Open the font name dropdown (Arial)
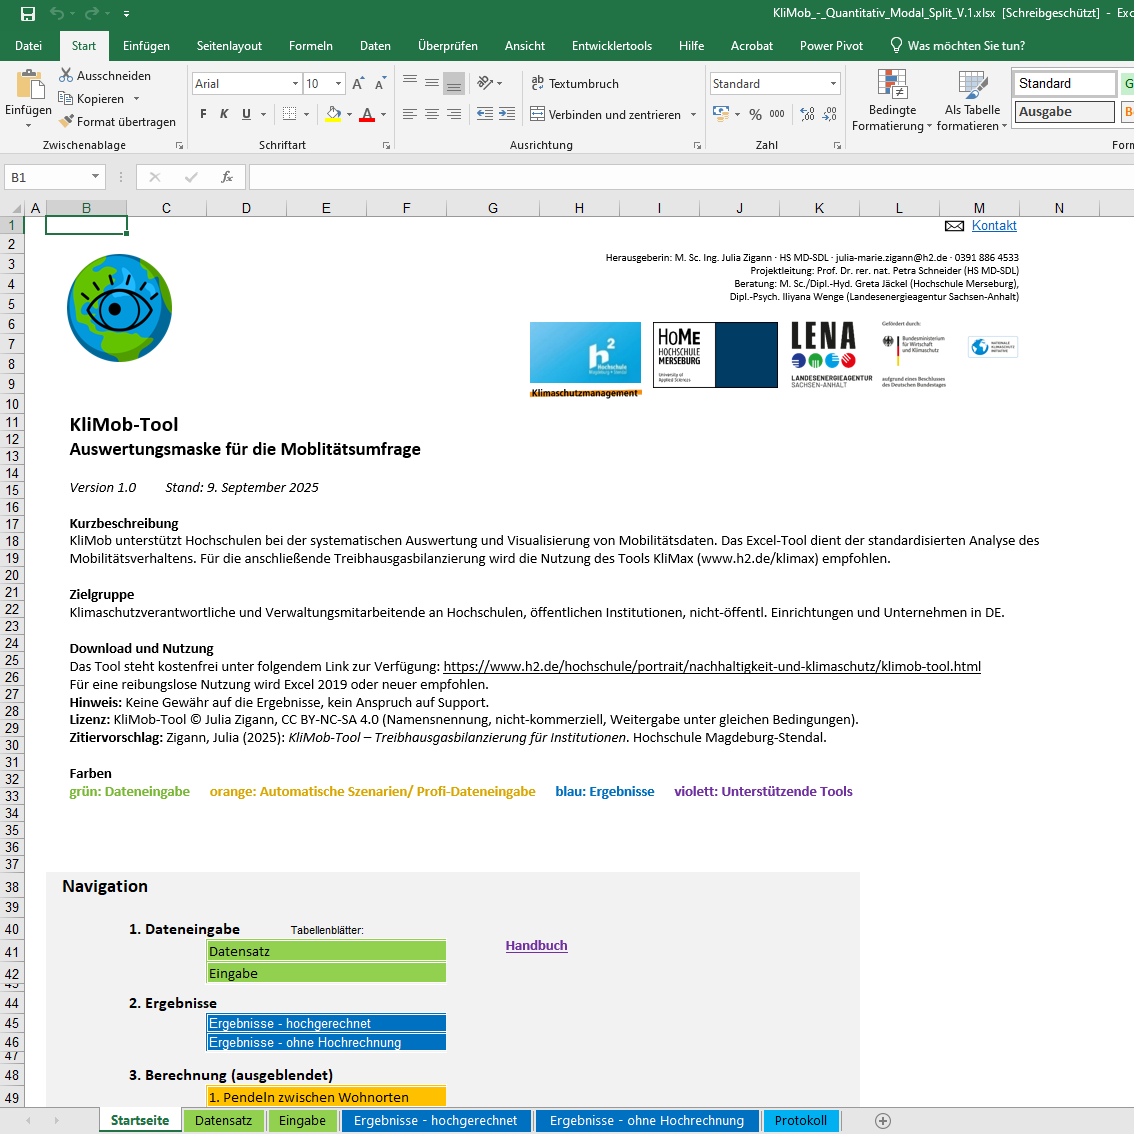 [x=295, y=84]
